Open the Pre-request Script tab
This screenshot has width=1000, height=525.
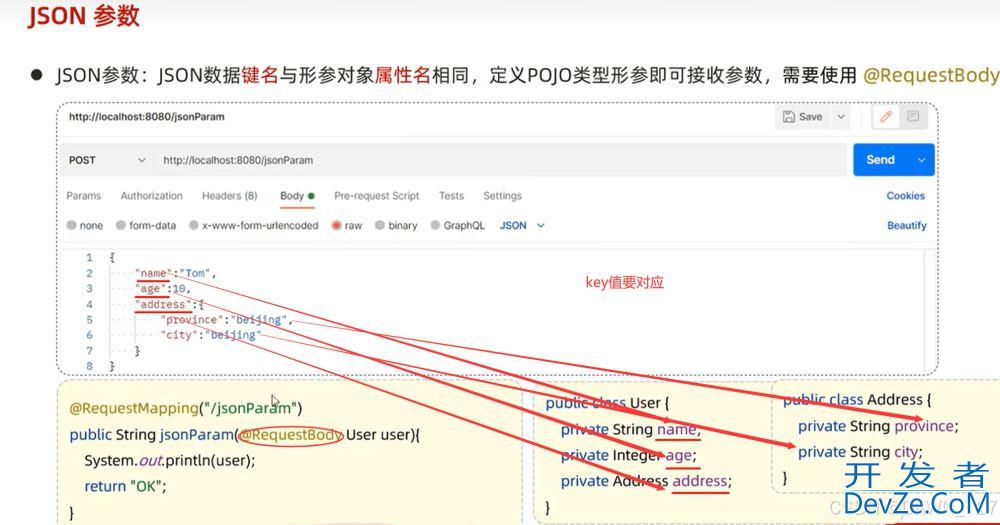[x=376, y=196]
